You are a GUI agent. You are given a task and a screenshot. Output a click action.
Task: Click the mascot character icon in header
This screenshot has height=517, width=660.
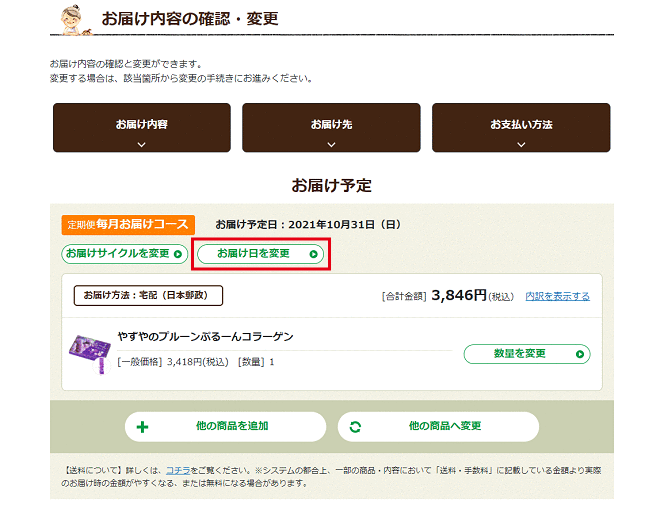(x=74, y=20)
